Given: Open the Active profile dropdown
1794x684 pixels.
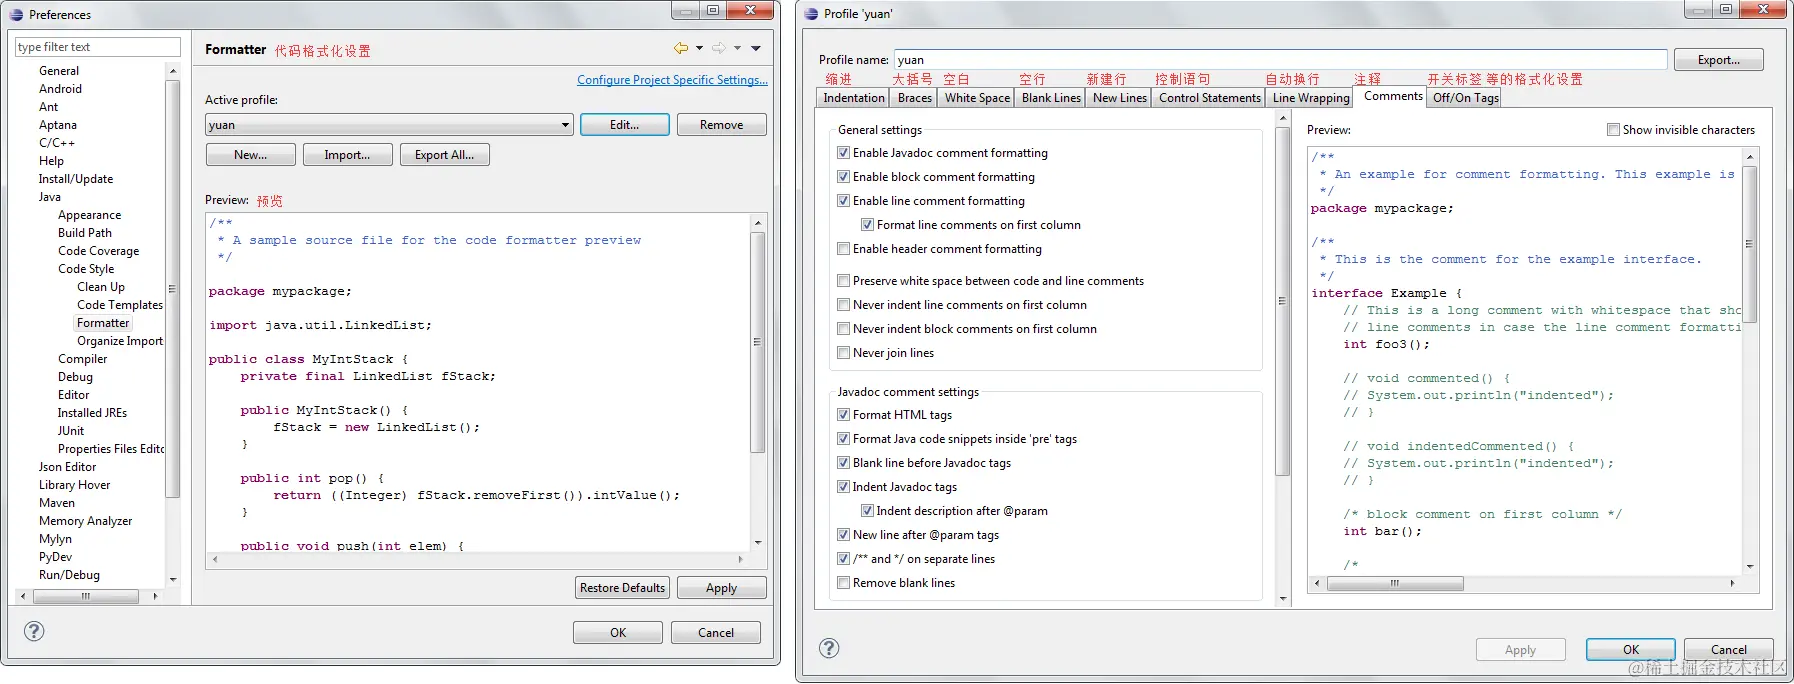Looking at the screenshot, I should pos(389,125).
